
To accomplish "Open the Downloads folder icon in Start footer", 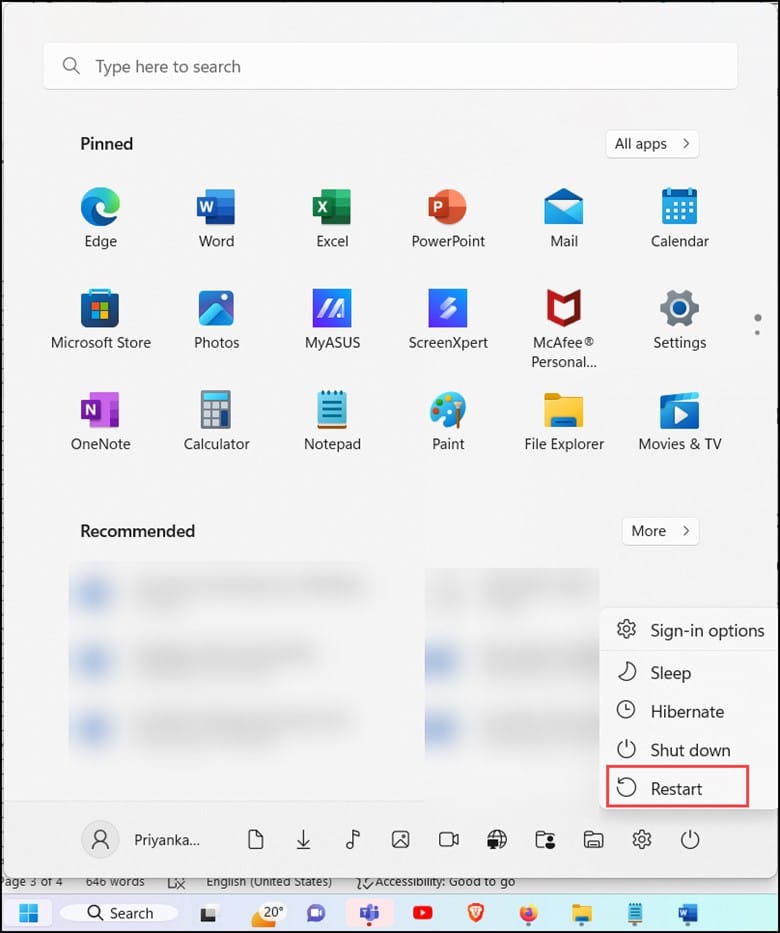I will (303, 840).
